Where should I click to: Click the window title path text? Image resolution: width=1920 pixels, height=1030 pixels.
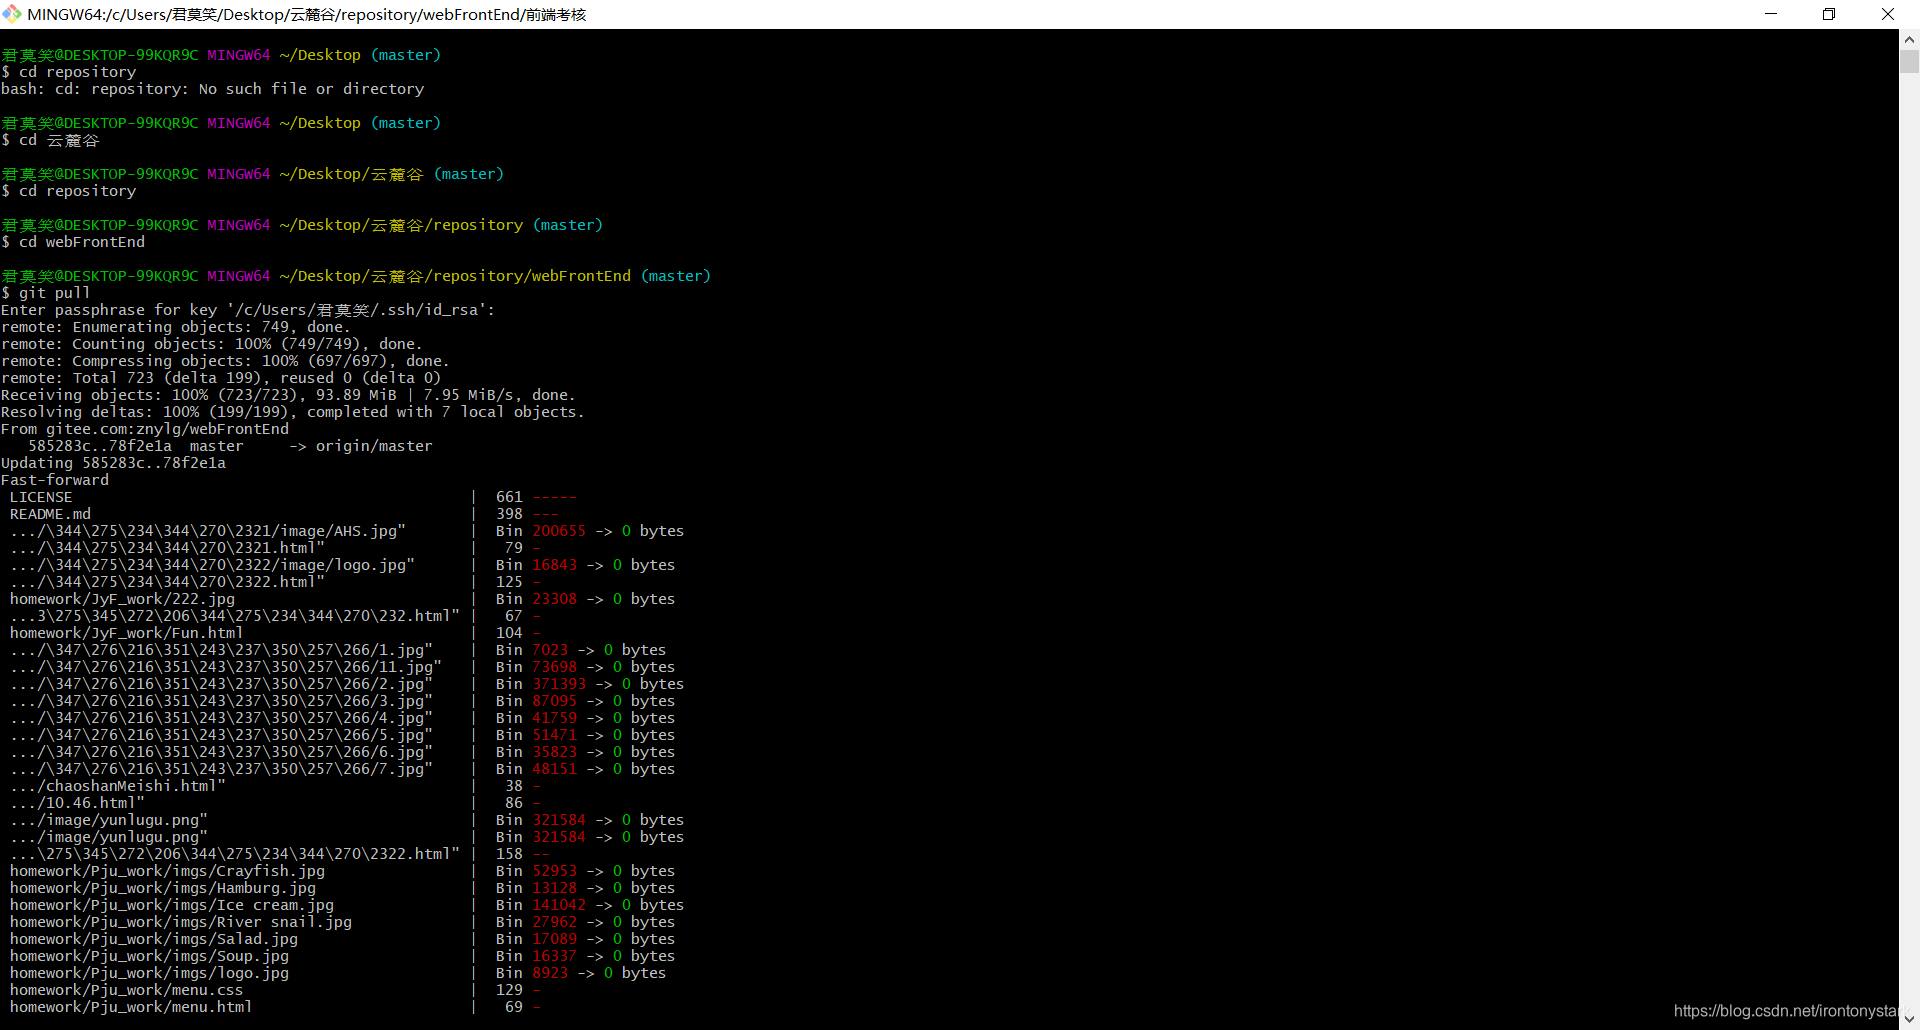(307, 14)
